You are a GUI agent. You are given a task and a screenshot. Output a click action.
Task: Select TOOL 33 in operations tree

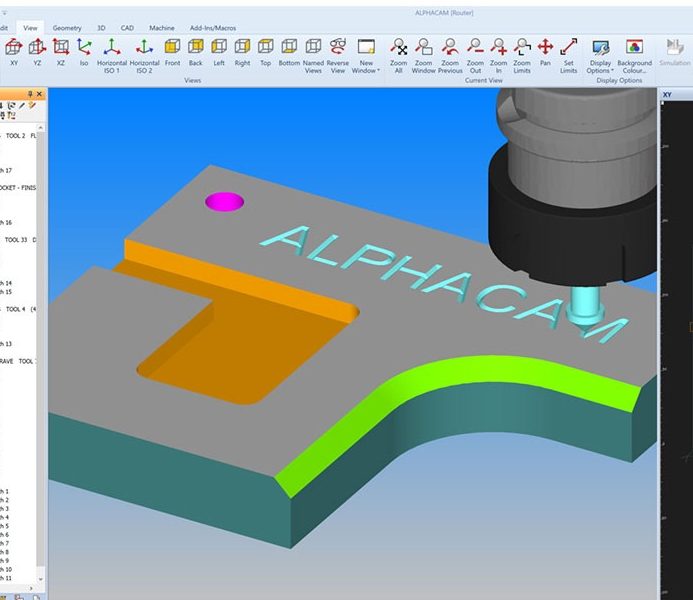coord(17,240)
